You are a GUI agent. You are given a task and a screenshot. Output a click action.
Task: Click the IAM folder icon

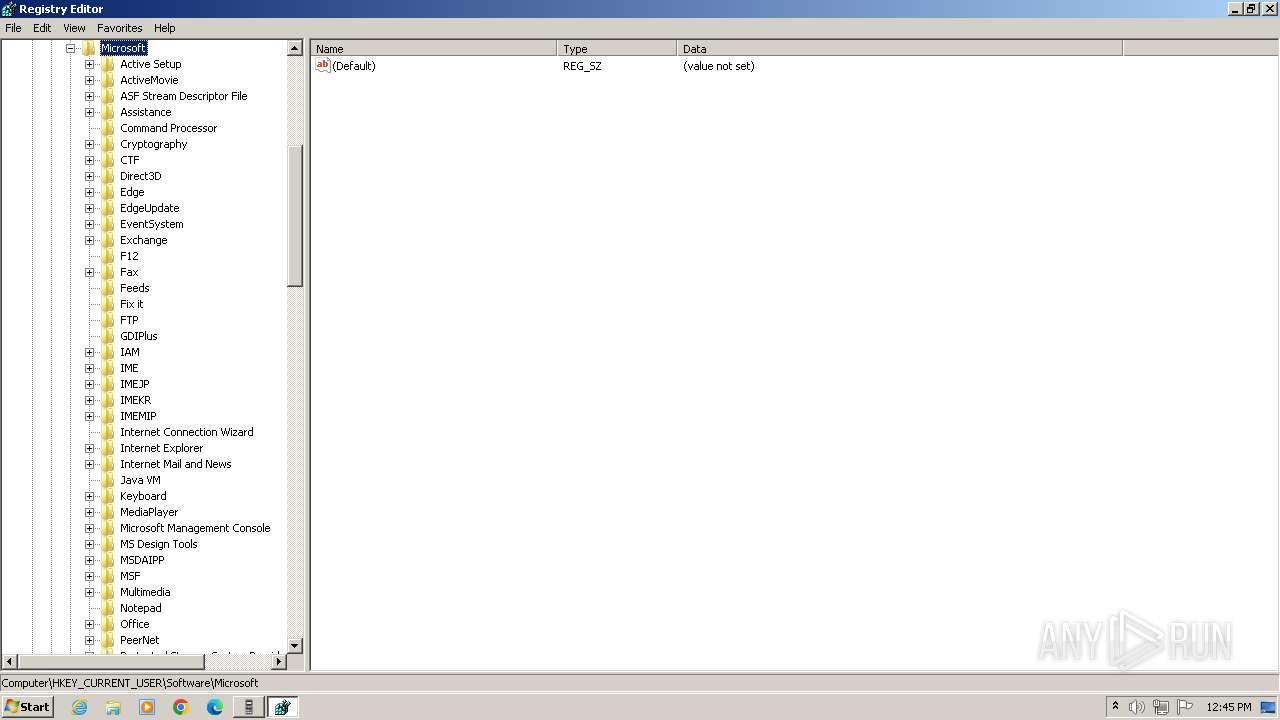[x=108, y=352]
